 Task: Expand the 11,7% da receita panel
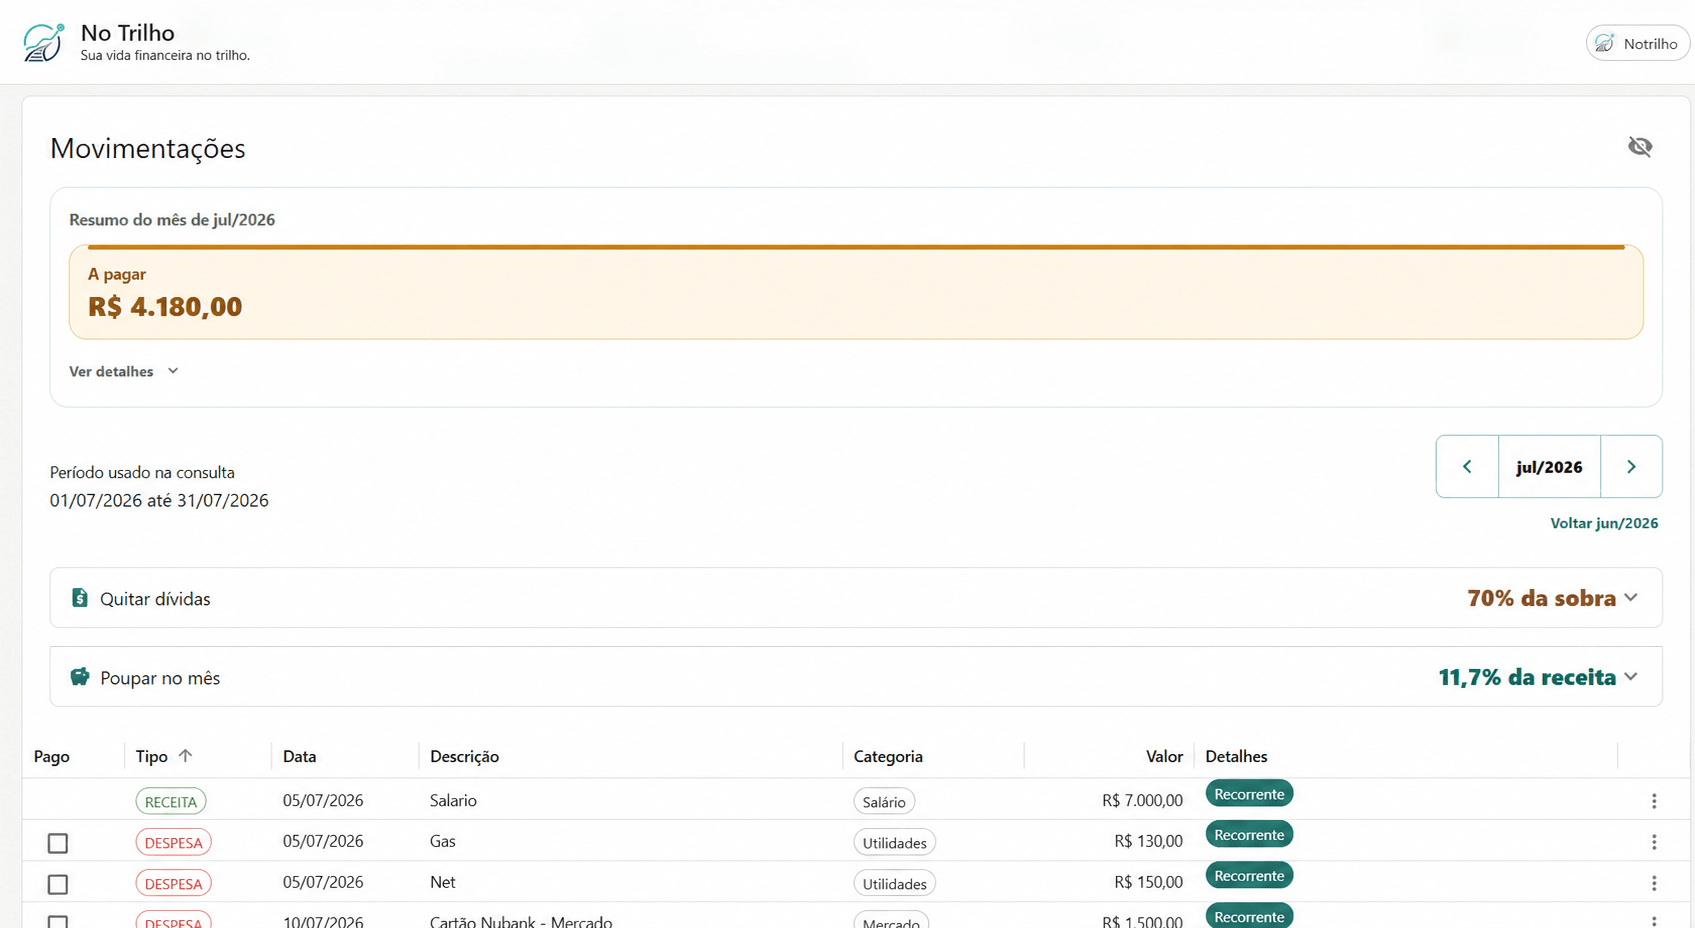click(x=1538, y=677)
